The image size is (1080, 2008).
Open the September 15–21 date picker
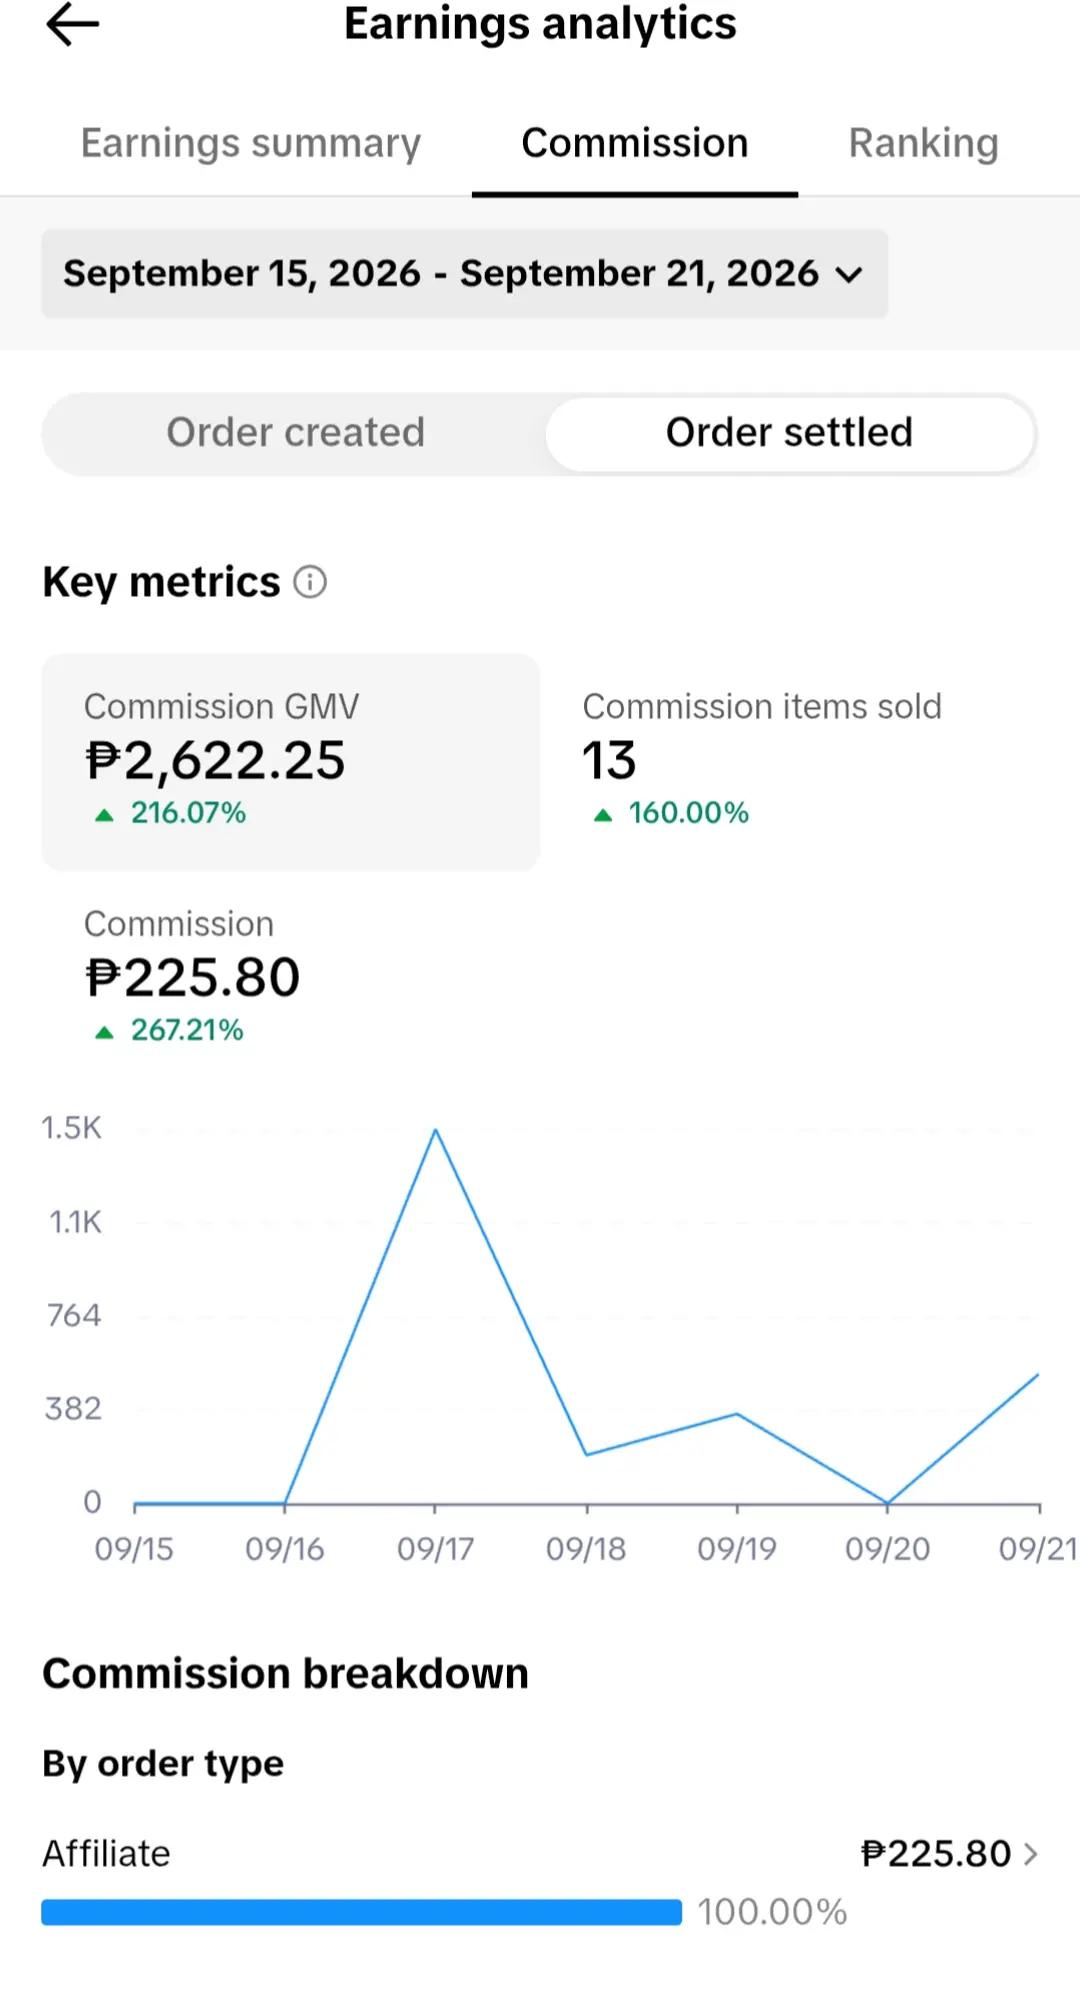click(464, 274)
